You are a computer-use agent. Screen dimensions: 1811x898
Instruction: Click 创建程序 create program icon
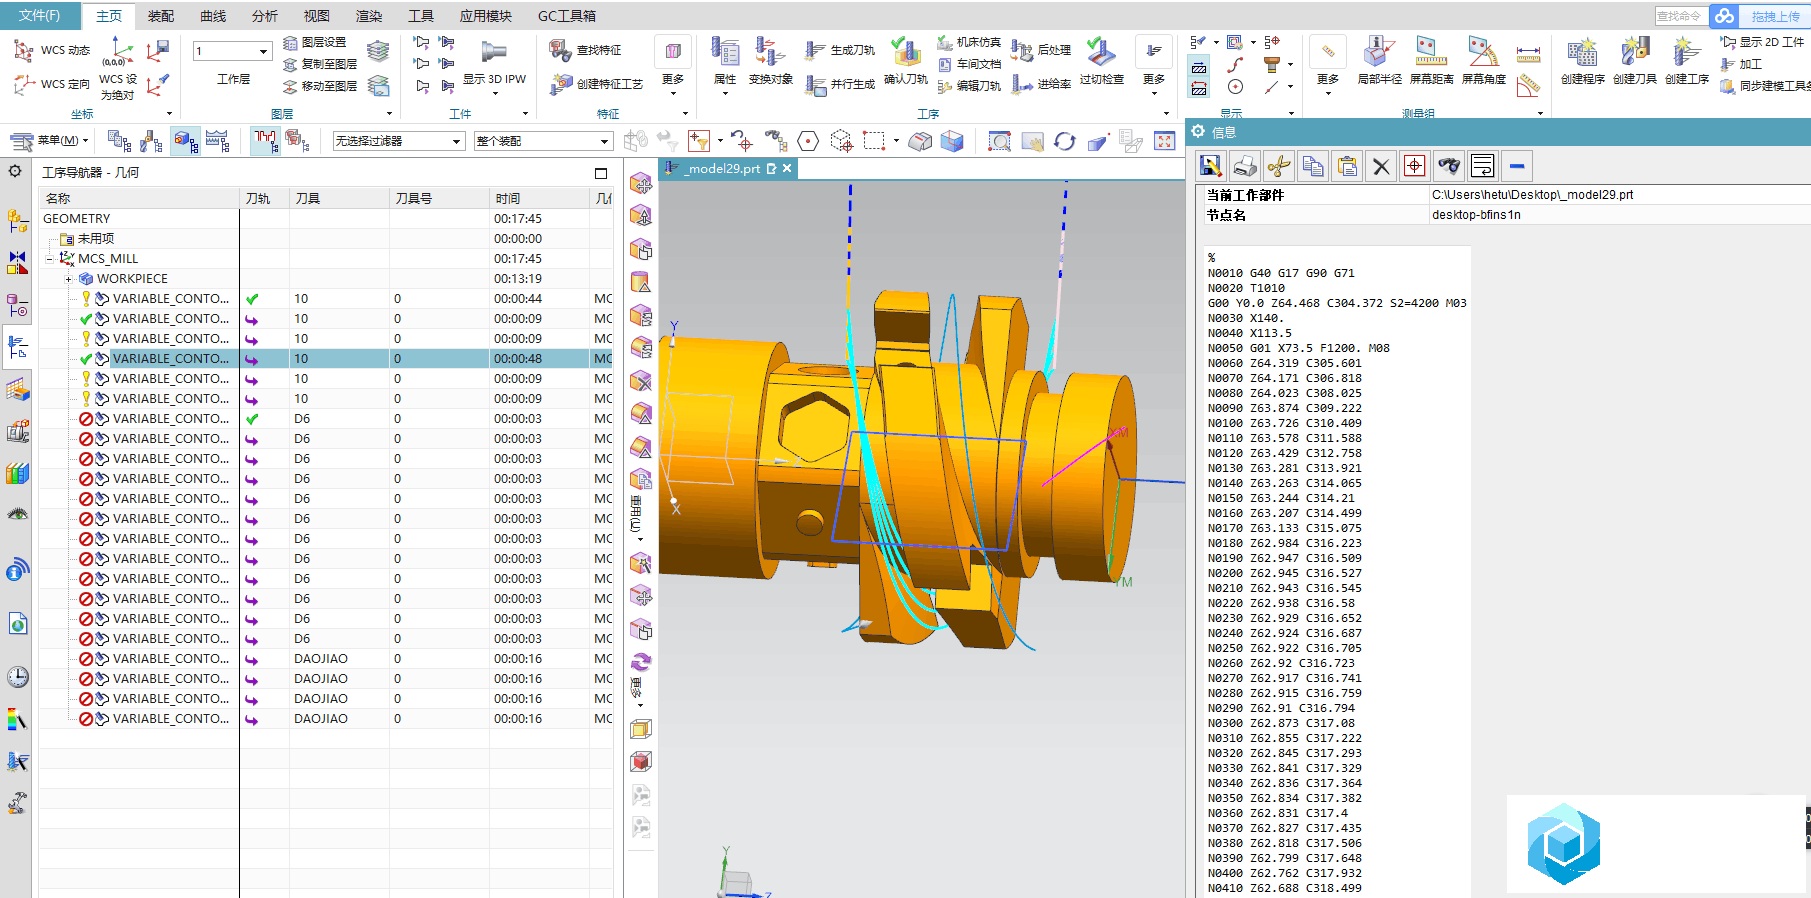click(1583, 62)
